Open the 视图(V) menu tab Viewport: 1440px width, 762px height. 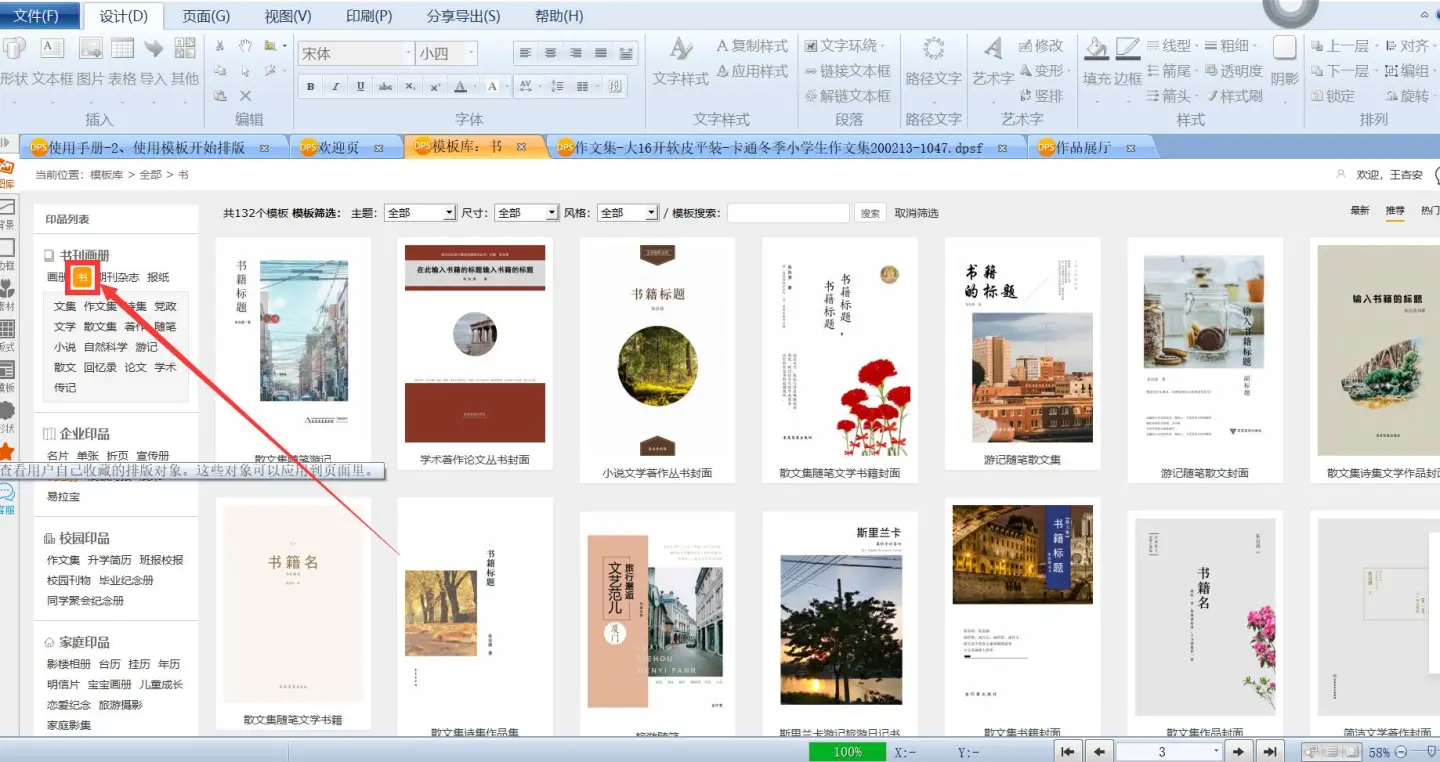[x=288, y=16]
